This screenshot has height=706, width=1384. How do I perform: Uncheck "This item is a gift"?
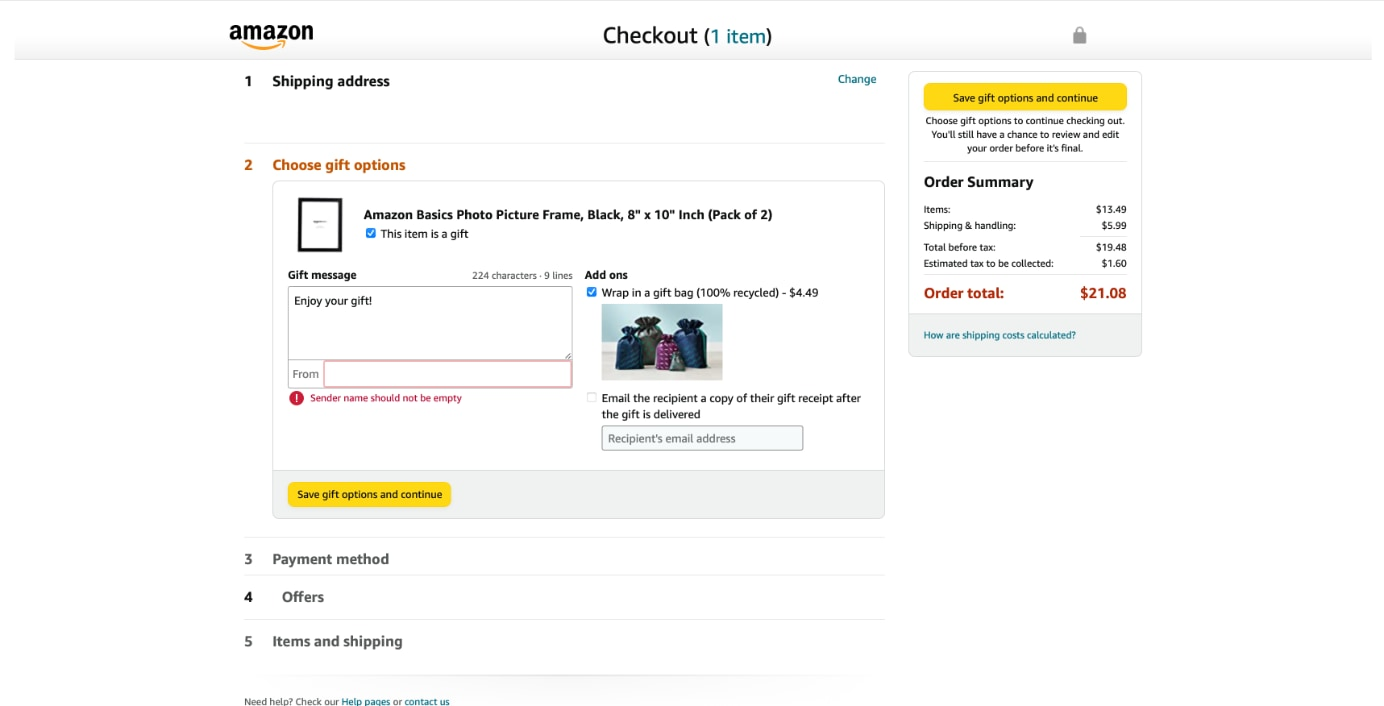point(371,233)
